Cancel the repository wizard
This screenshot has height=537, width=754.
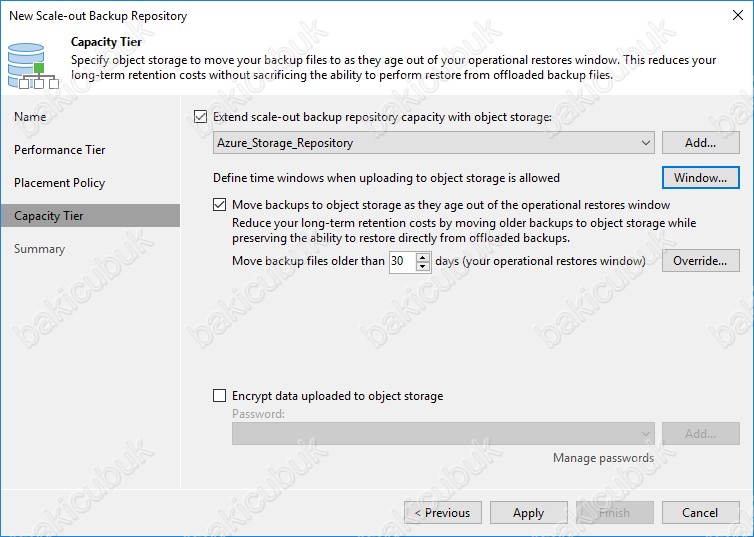[701, 513]
